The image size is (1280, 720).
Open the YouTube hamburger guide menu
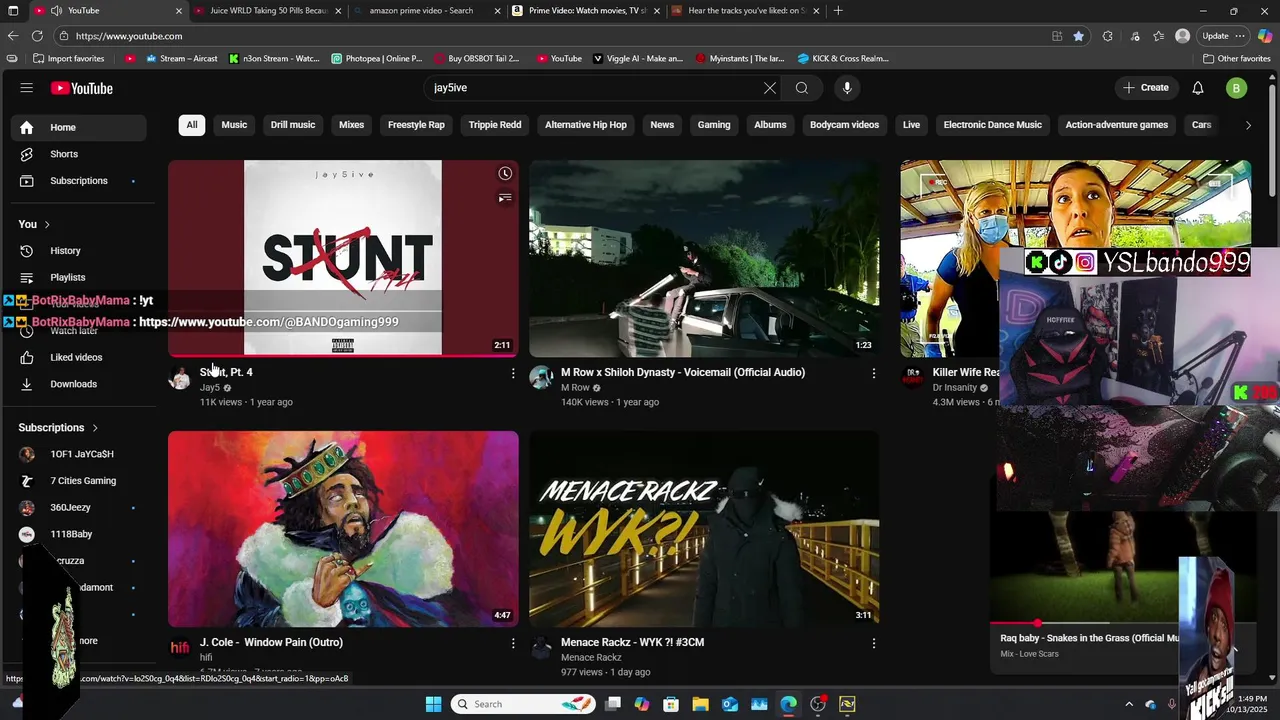coord(27,88)
